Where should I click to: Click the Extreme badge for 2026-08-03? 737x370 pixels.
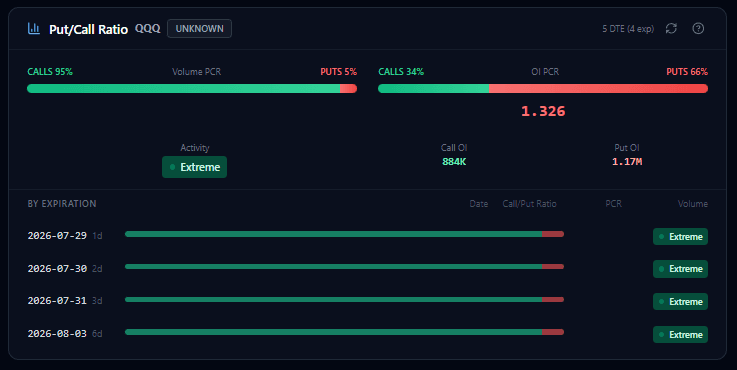click(680, 334)
